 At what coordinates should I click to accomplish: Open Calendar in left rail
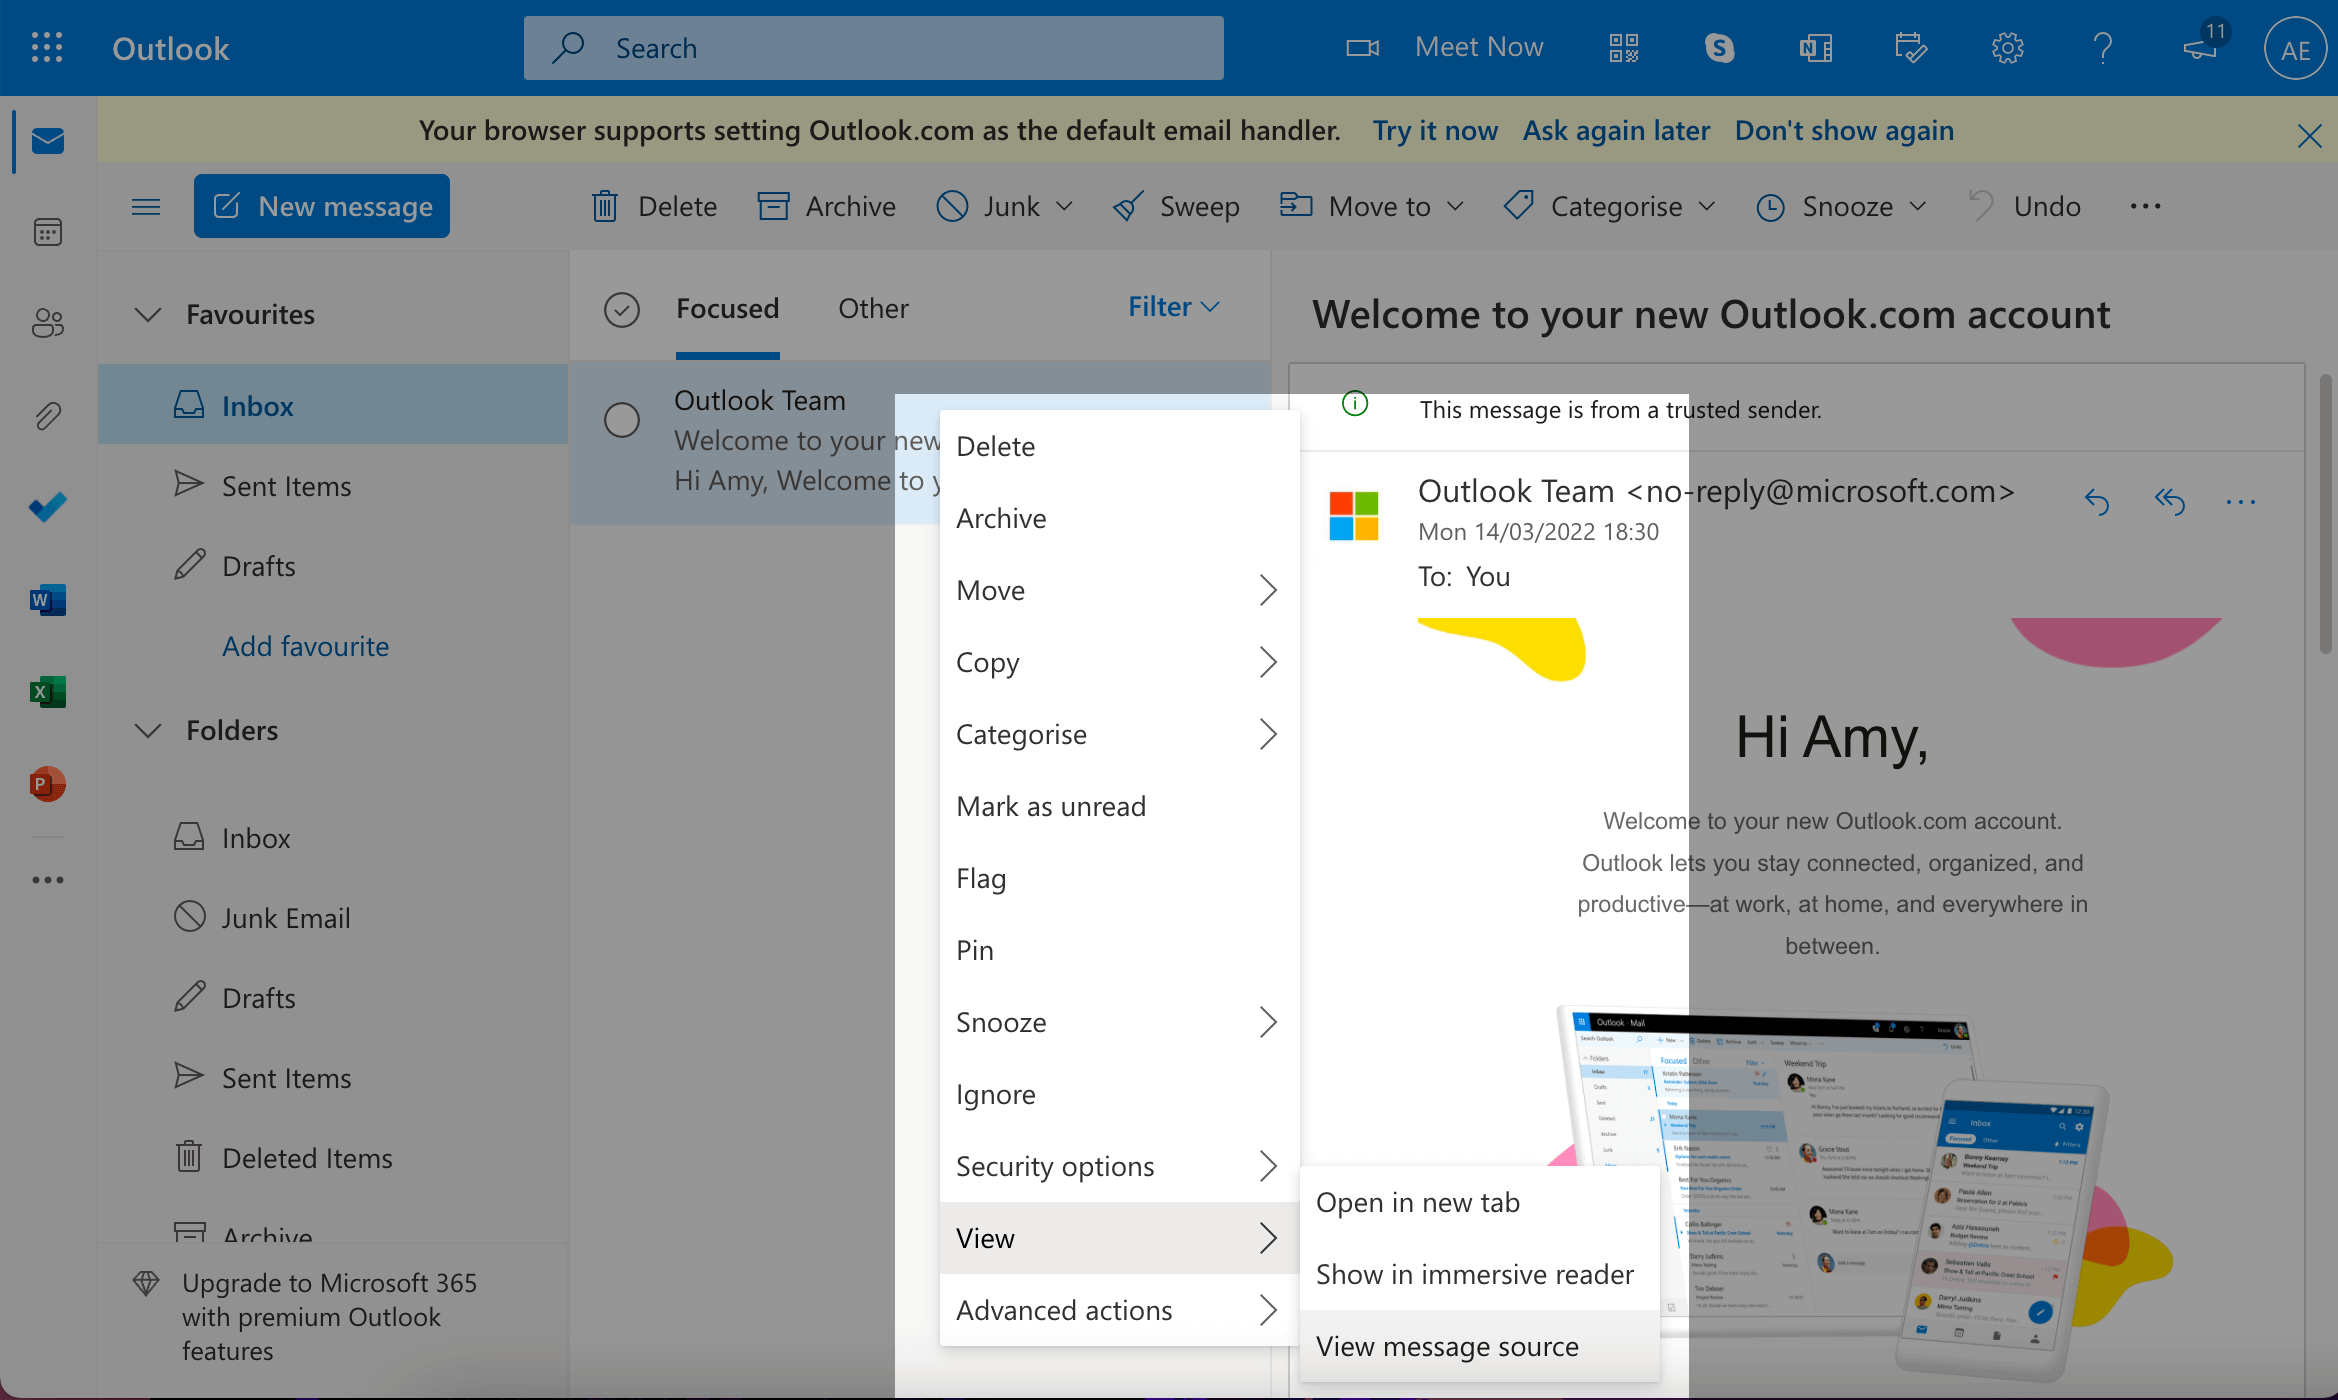(47, 232)
